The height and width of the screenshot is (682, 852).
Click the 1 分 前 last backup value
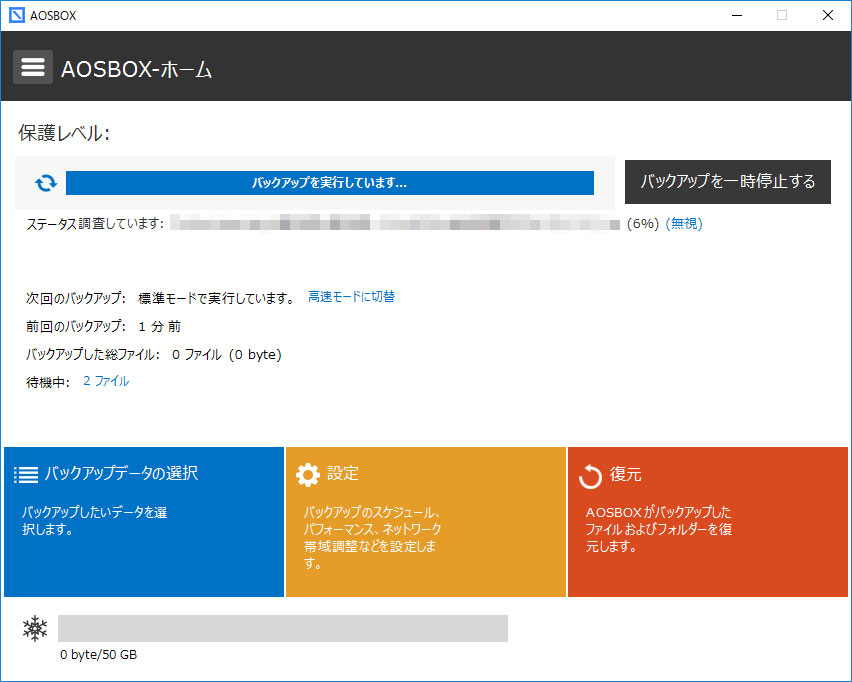pyautogui.click(x=160, y=327)
